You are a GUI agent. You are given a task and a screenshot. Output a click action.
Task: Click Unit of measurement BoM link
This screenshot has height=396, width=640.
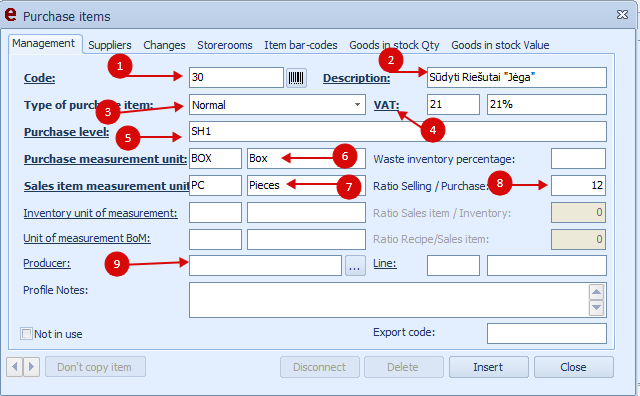87,238
